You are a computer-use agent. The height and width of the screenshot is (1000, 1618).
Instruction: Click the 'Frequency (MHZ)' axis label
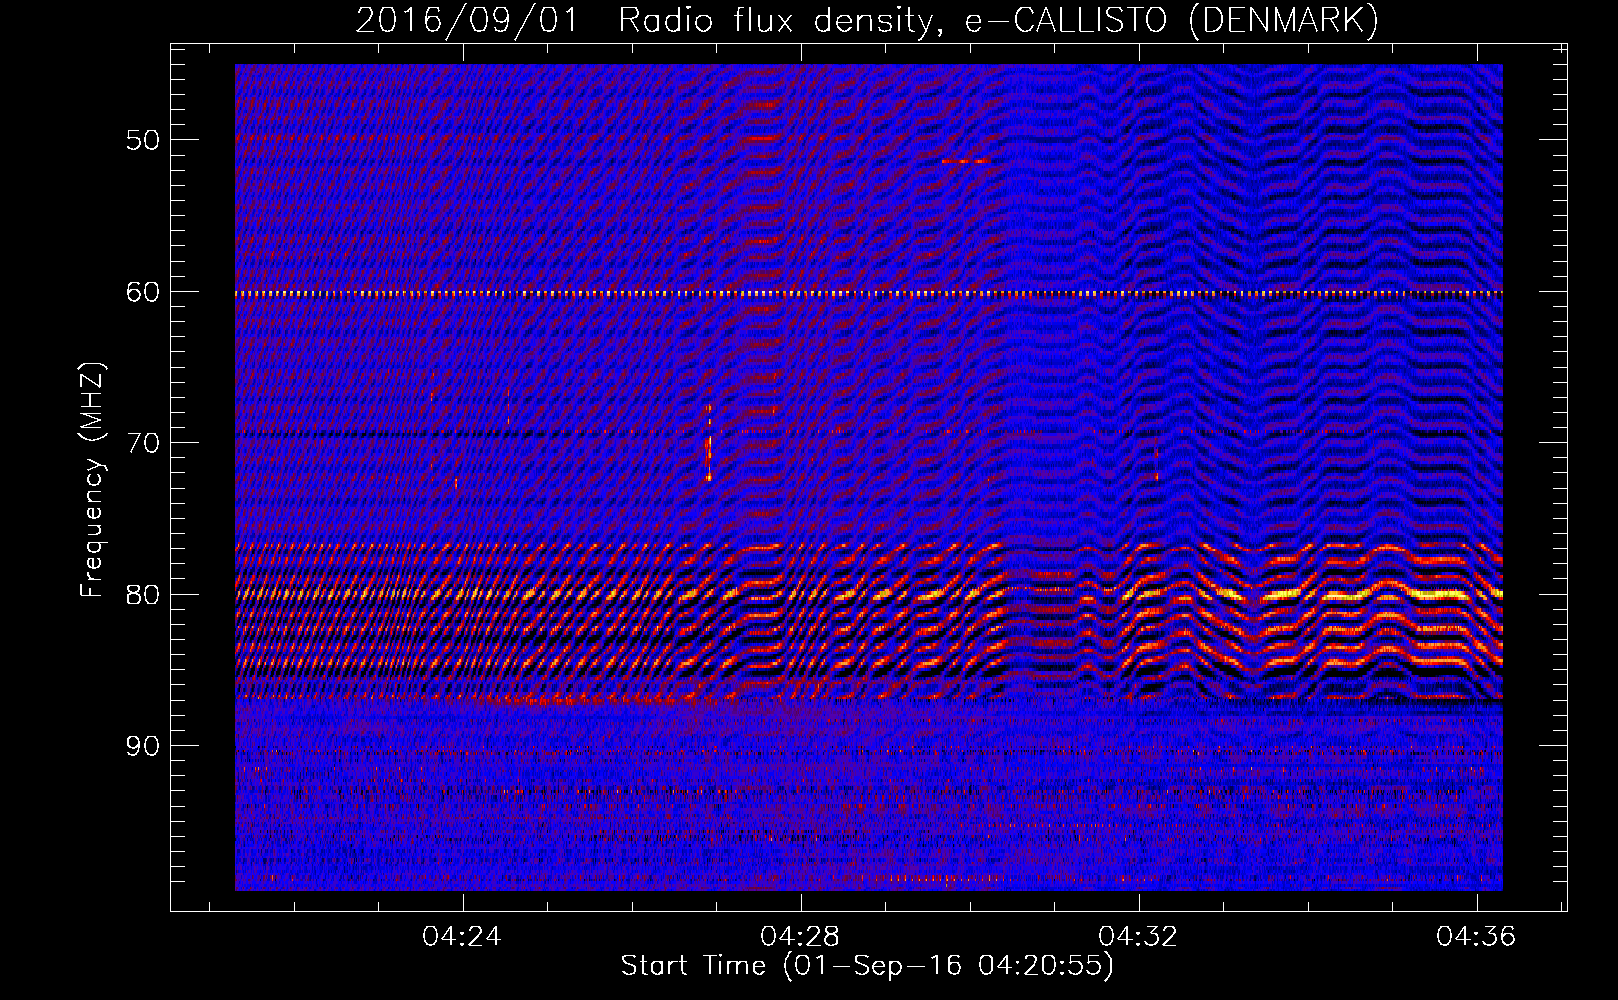pyautogui.click(x=92, y=480)
